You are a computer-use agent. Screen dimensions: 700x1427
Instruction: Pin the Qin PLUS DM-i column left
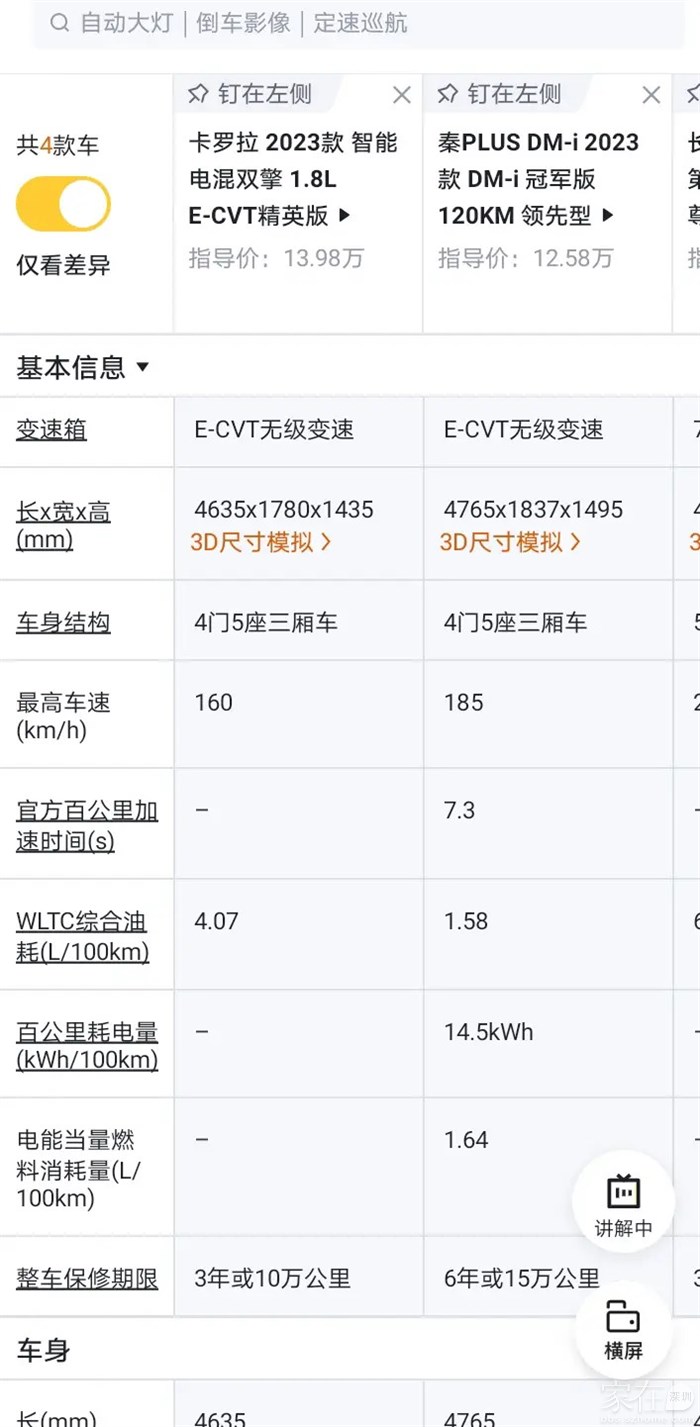(499, 95)
